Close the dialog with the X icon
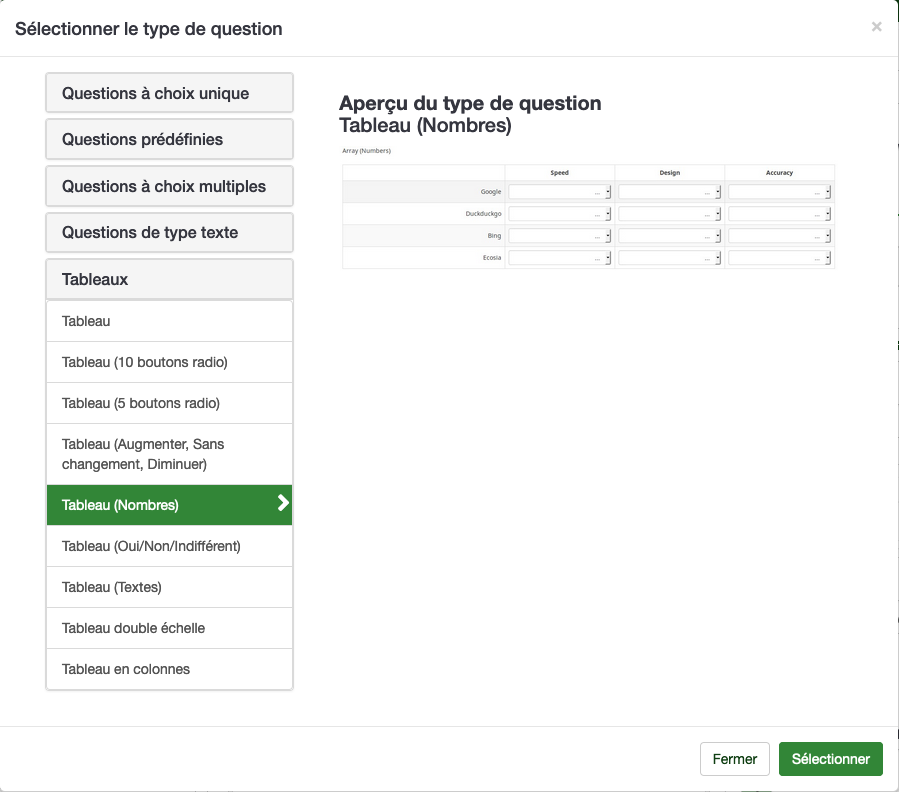This screenshot has width=899, height=792. [x=876, y=27]
